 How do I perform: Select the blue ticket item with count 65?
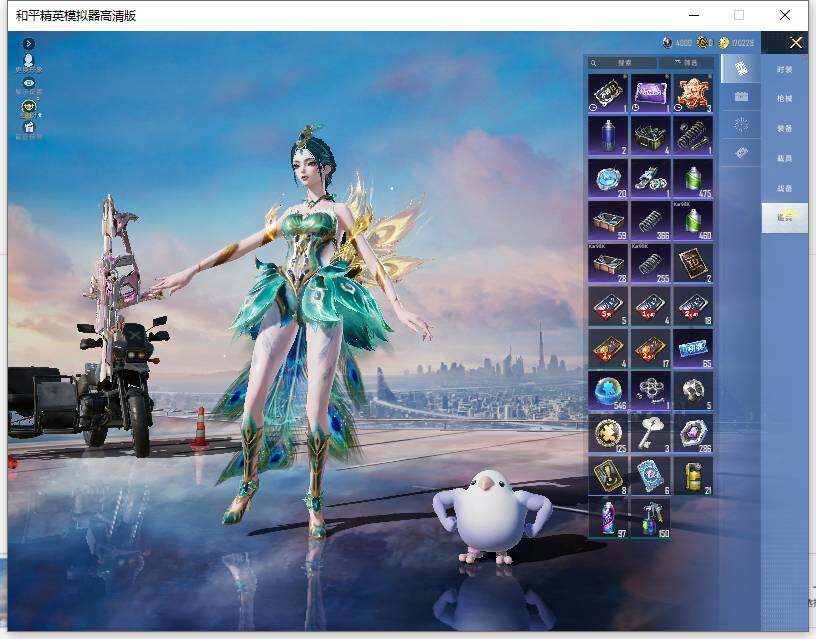click(x=693, y=349)
